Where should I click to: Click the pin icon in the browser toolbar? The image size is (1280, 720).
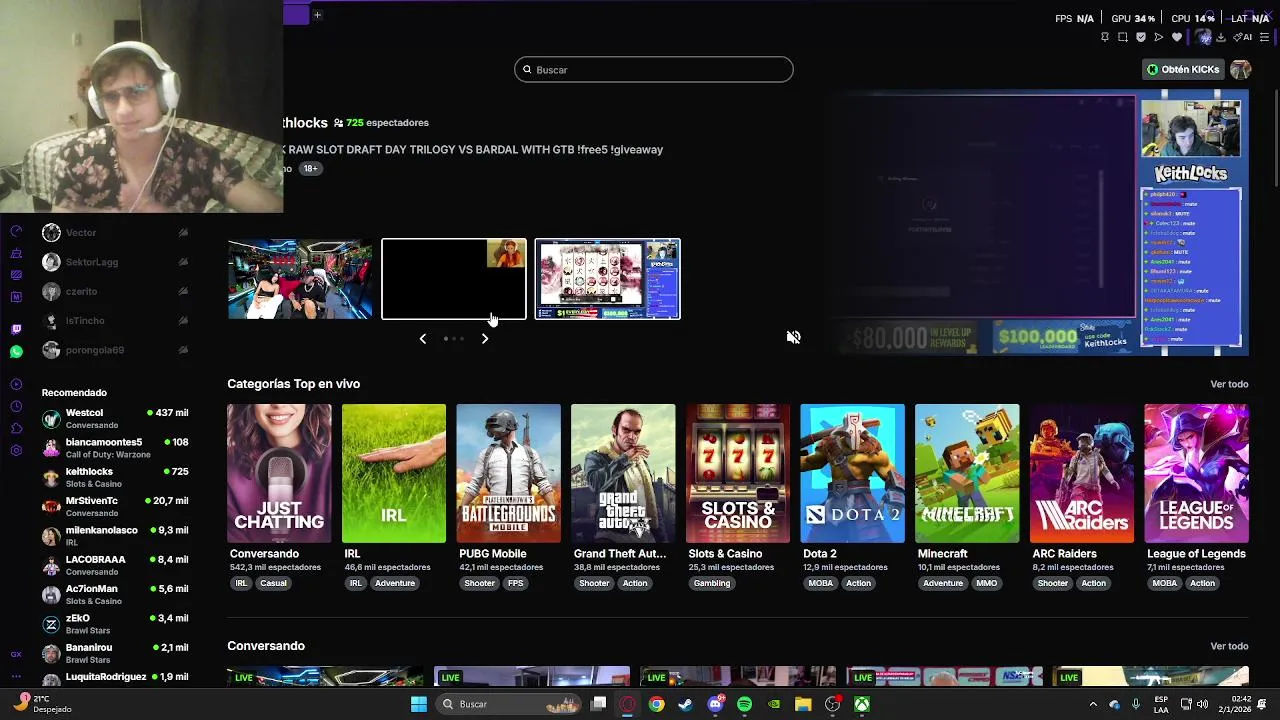click(1104, 37)
